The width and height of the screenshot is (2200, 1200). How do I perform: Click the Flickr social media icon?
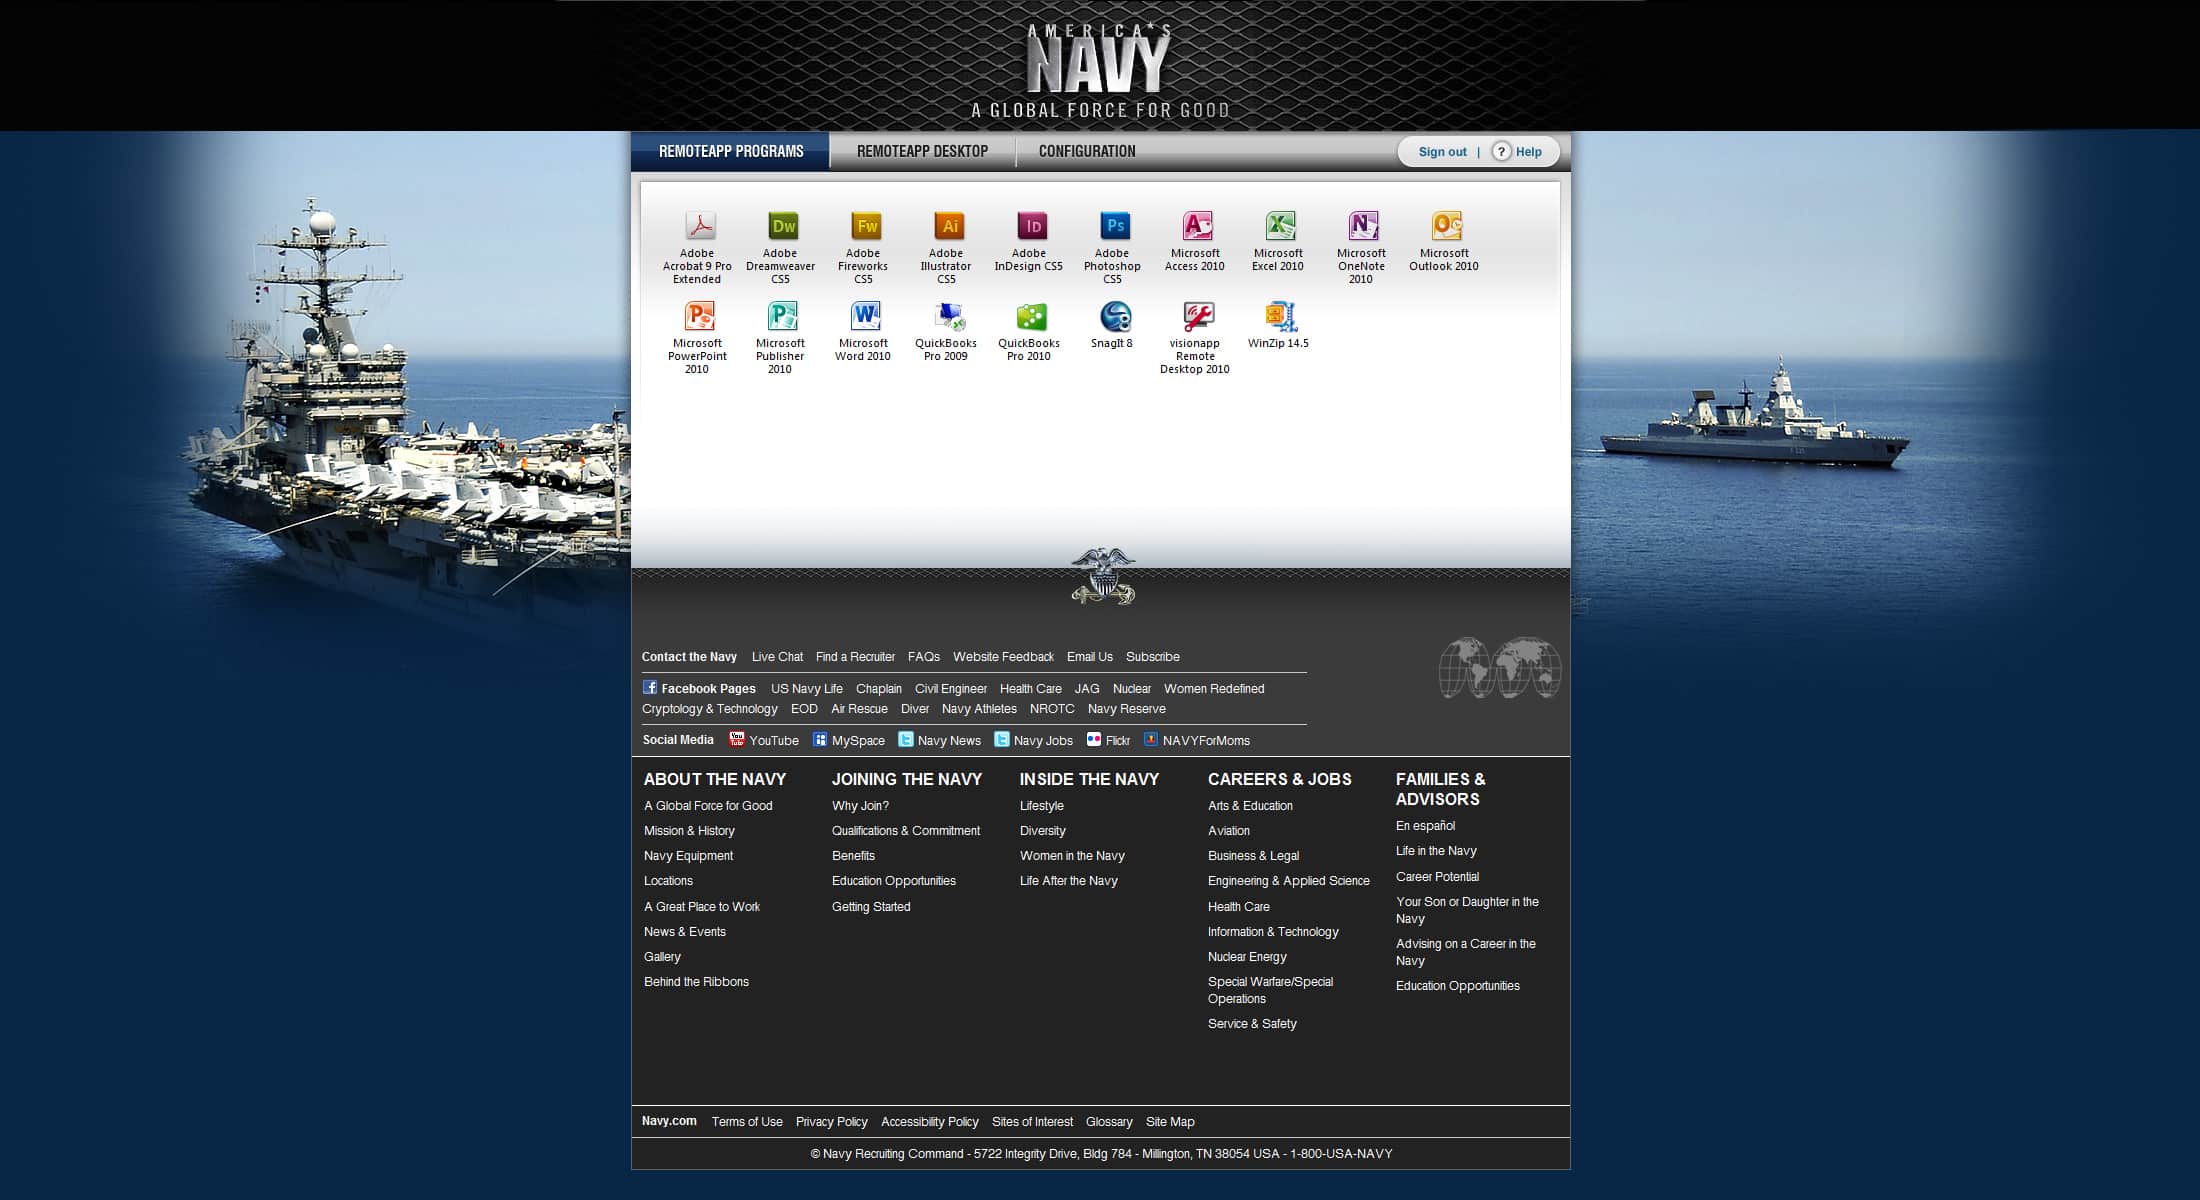point(1094,740)
